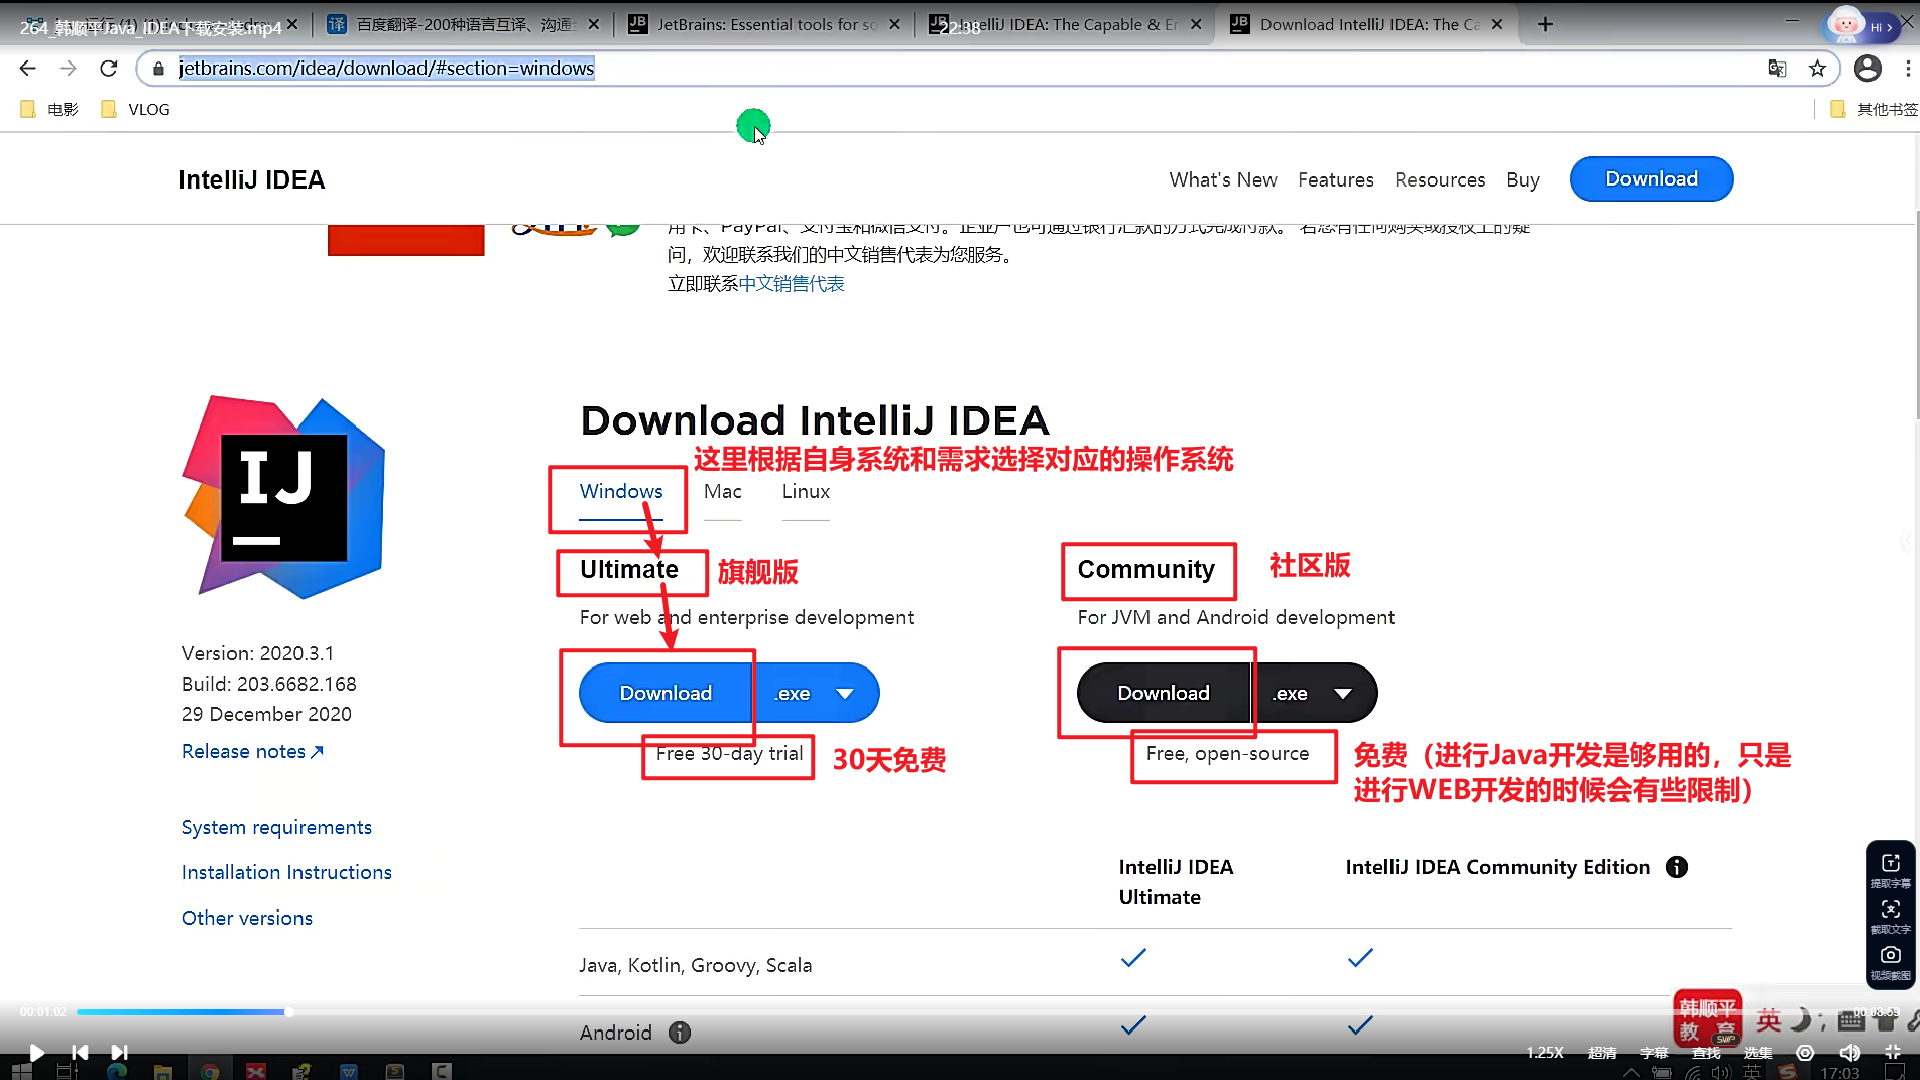Go to the previous video
The height and width of the screenshot is (1080, 1920).
[x=80, y=1052]
